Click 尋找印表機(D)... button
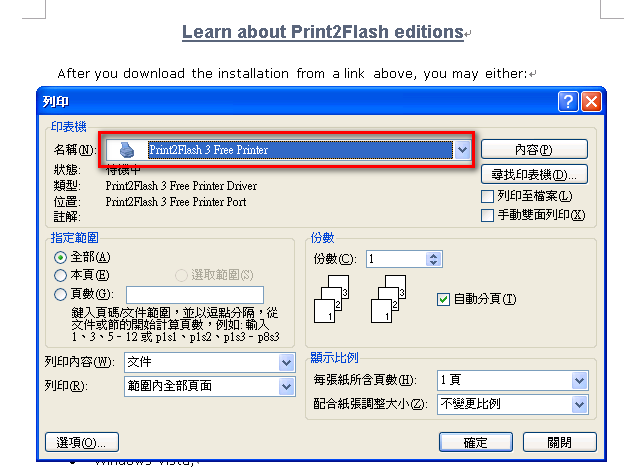 (534, 174)
